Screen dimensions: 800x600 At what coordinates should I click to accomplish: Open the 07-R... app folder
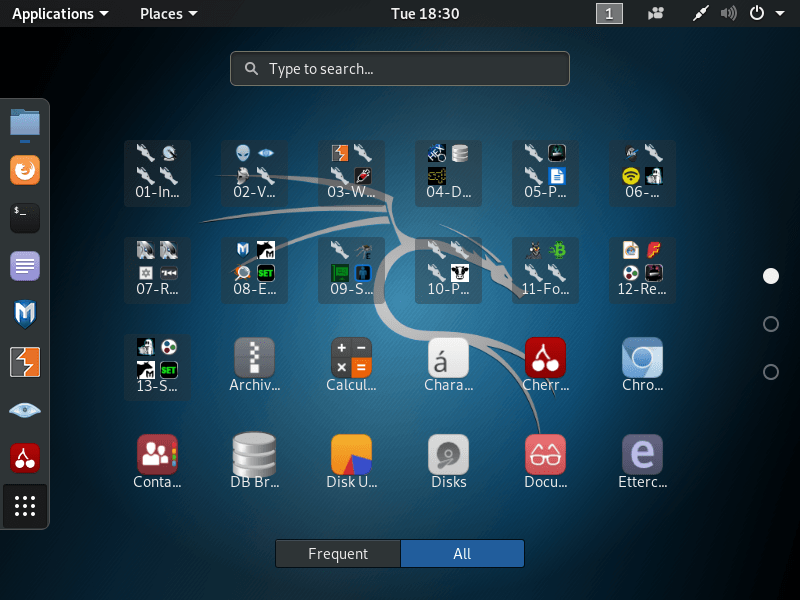[x=157, y=270]
